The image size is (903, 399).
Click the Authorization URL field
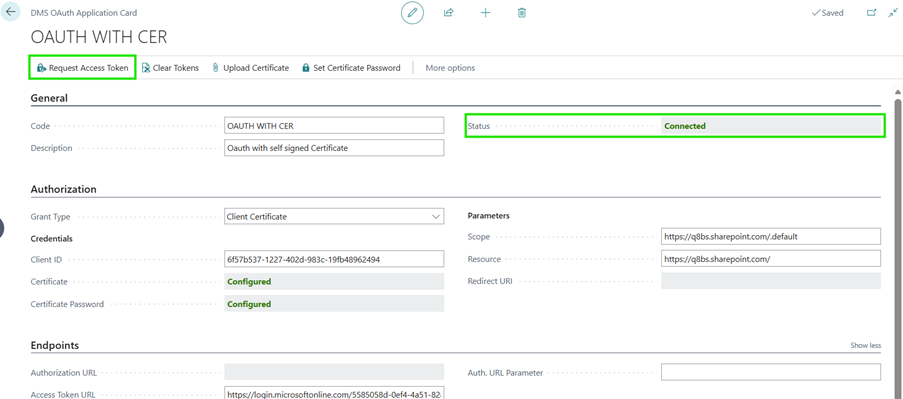[334, 373]
